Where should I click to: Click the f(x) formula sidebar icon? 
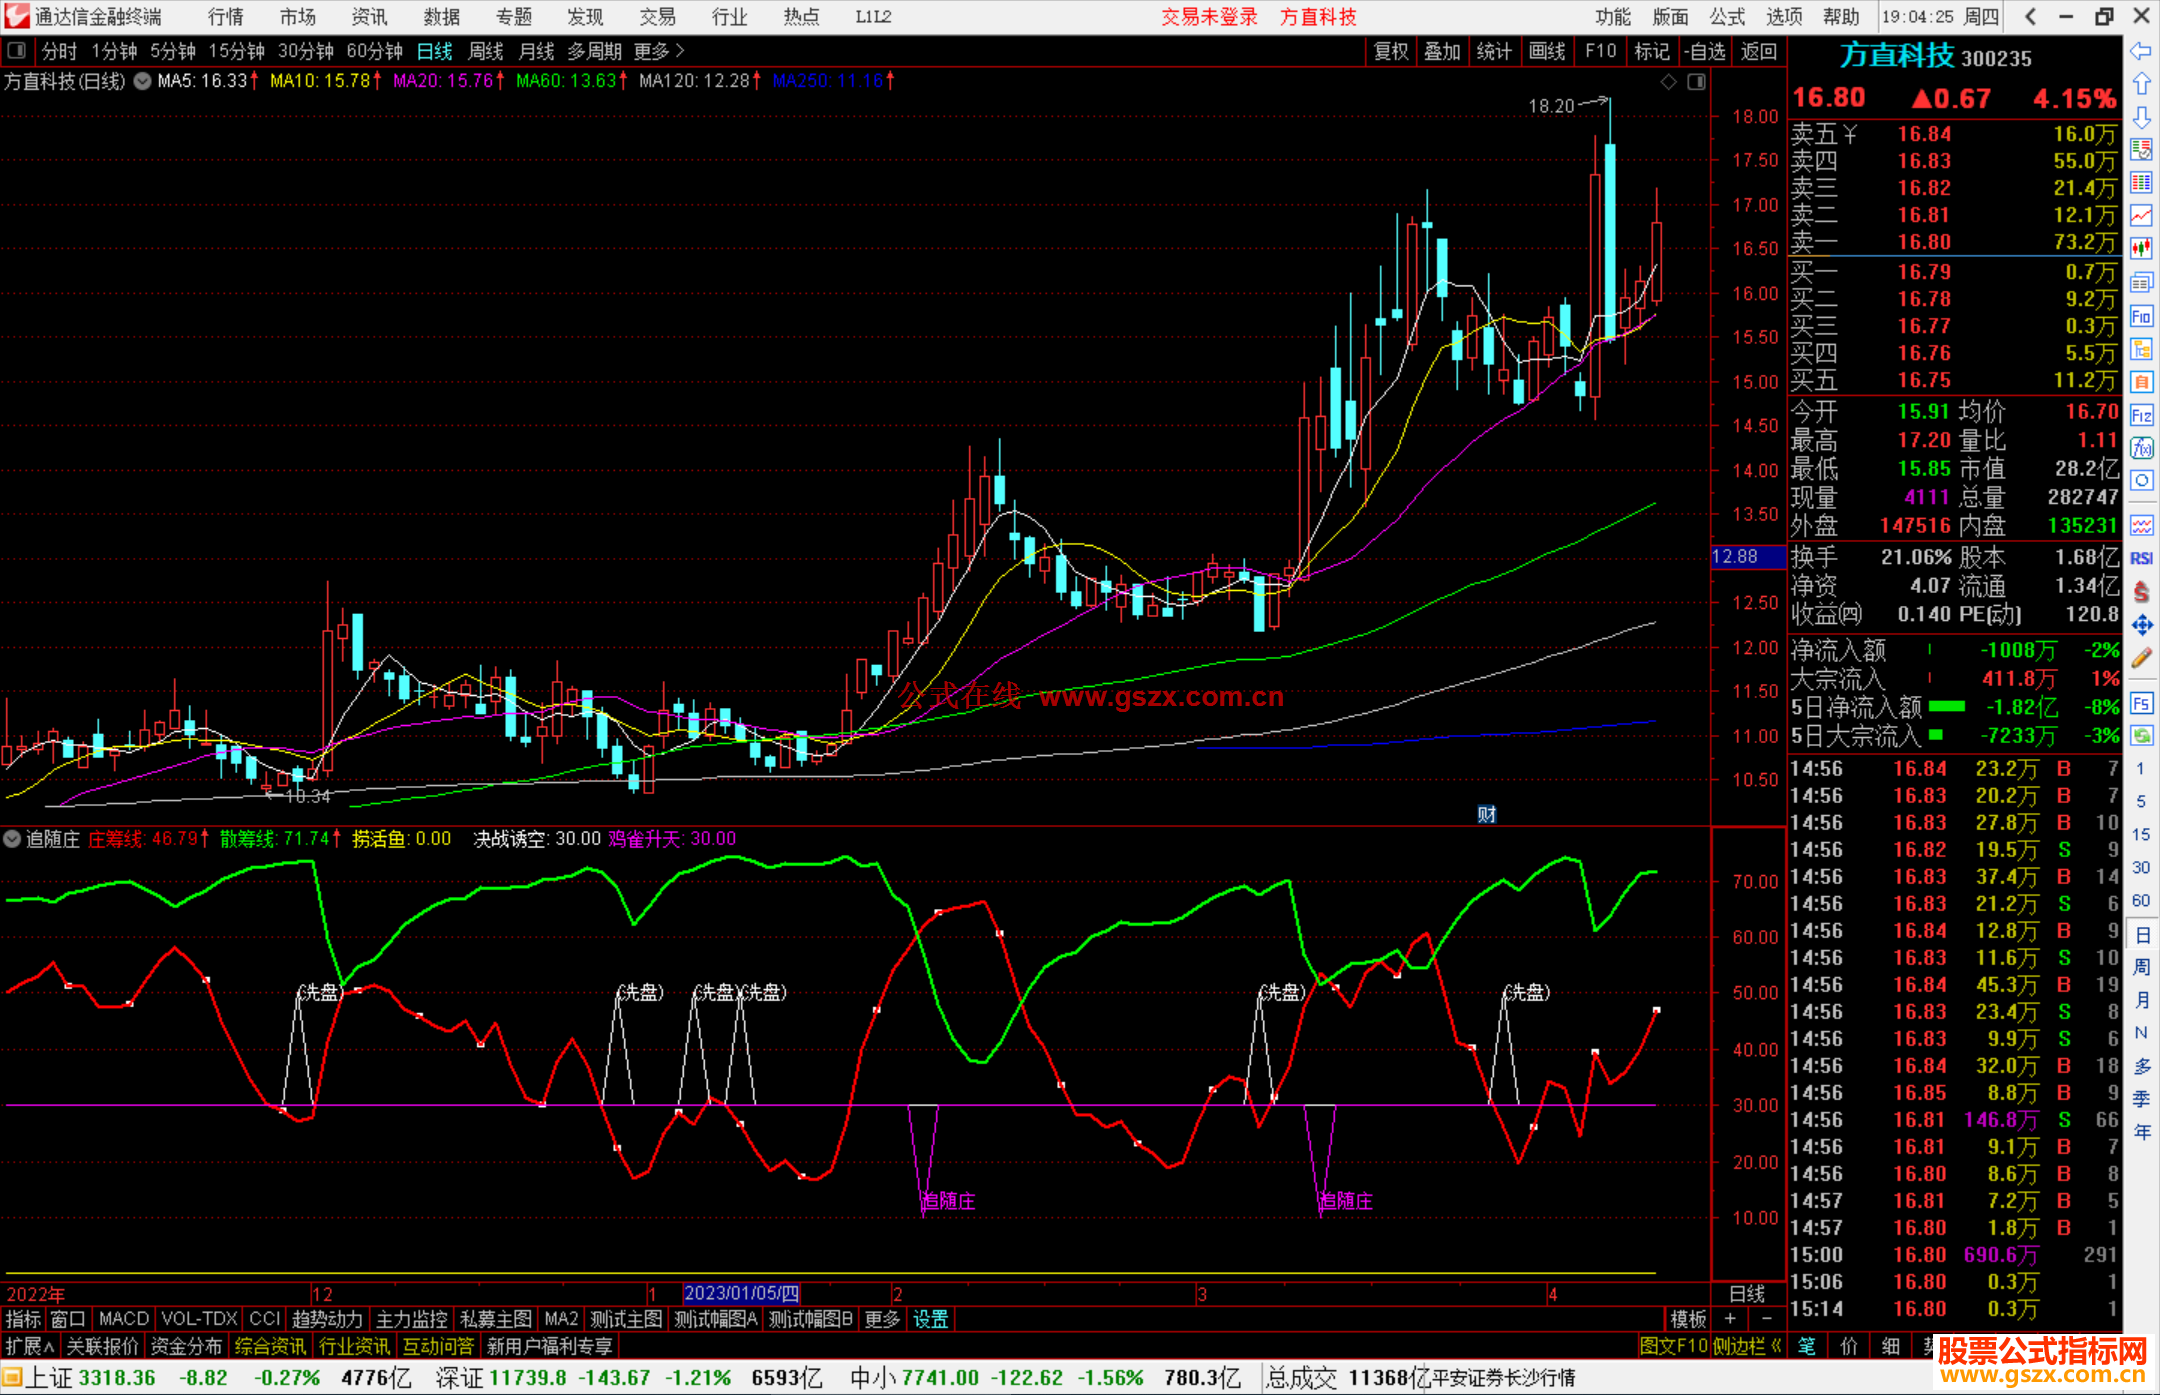[2141, 448]
